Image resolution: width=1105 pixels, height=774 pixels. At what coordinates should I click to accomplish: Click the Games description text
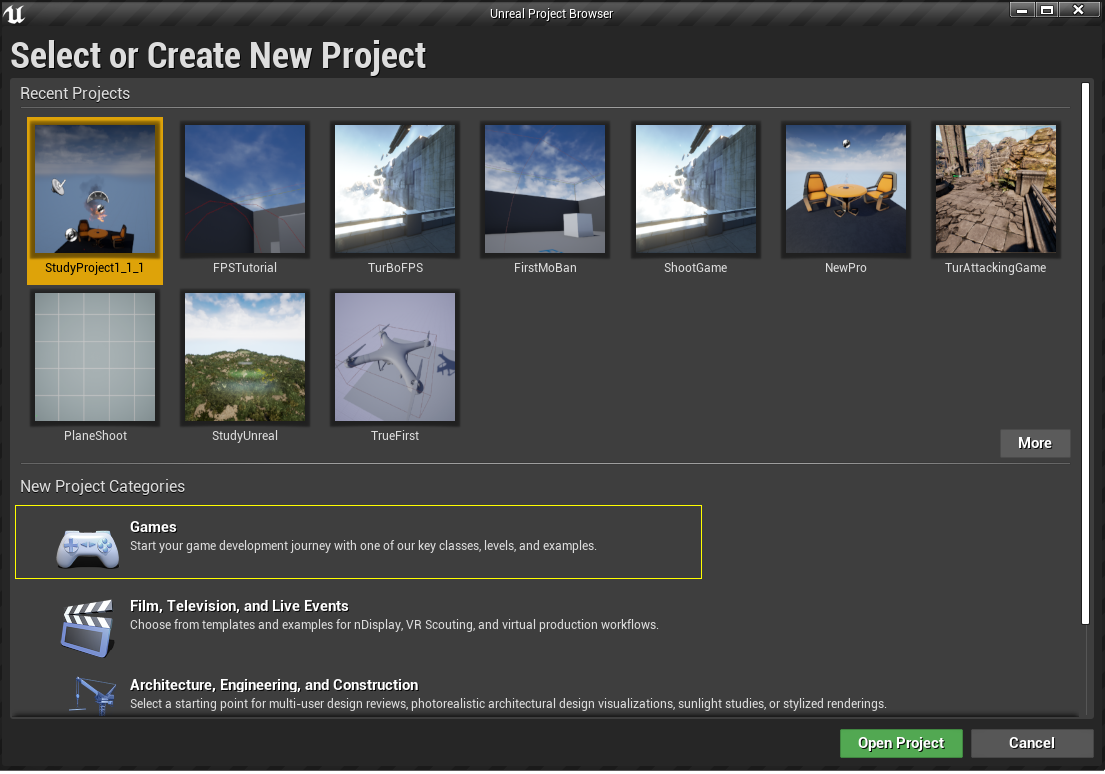tap(363, 546)
